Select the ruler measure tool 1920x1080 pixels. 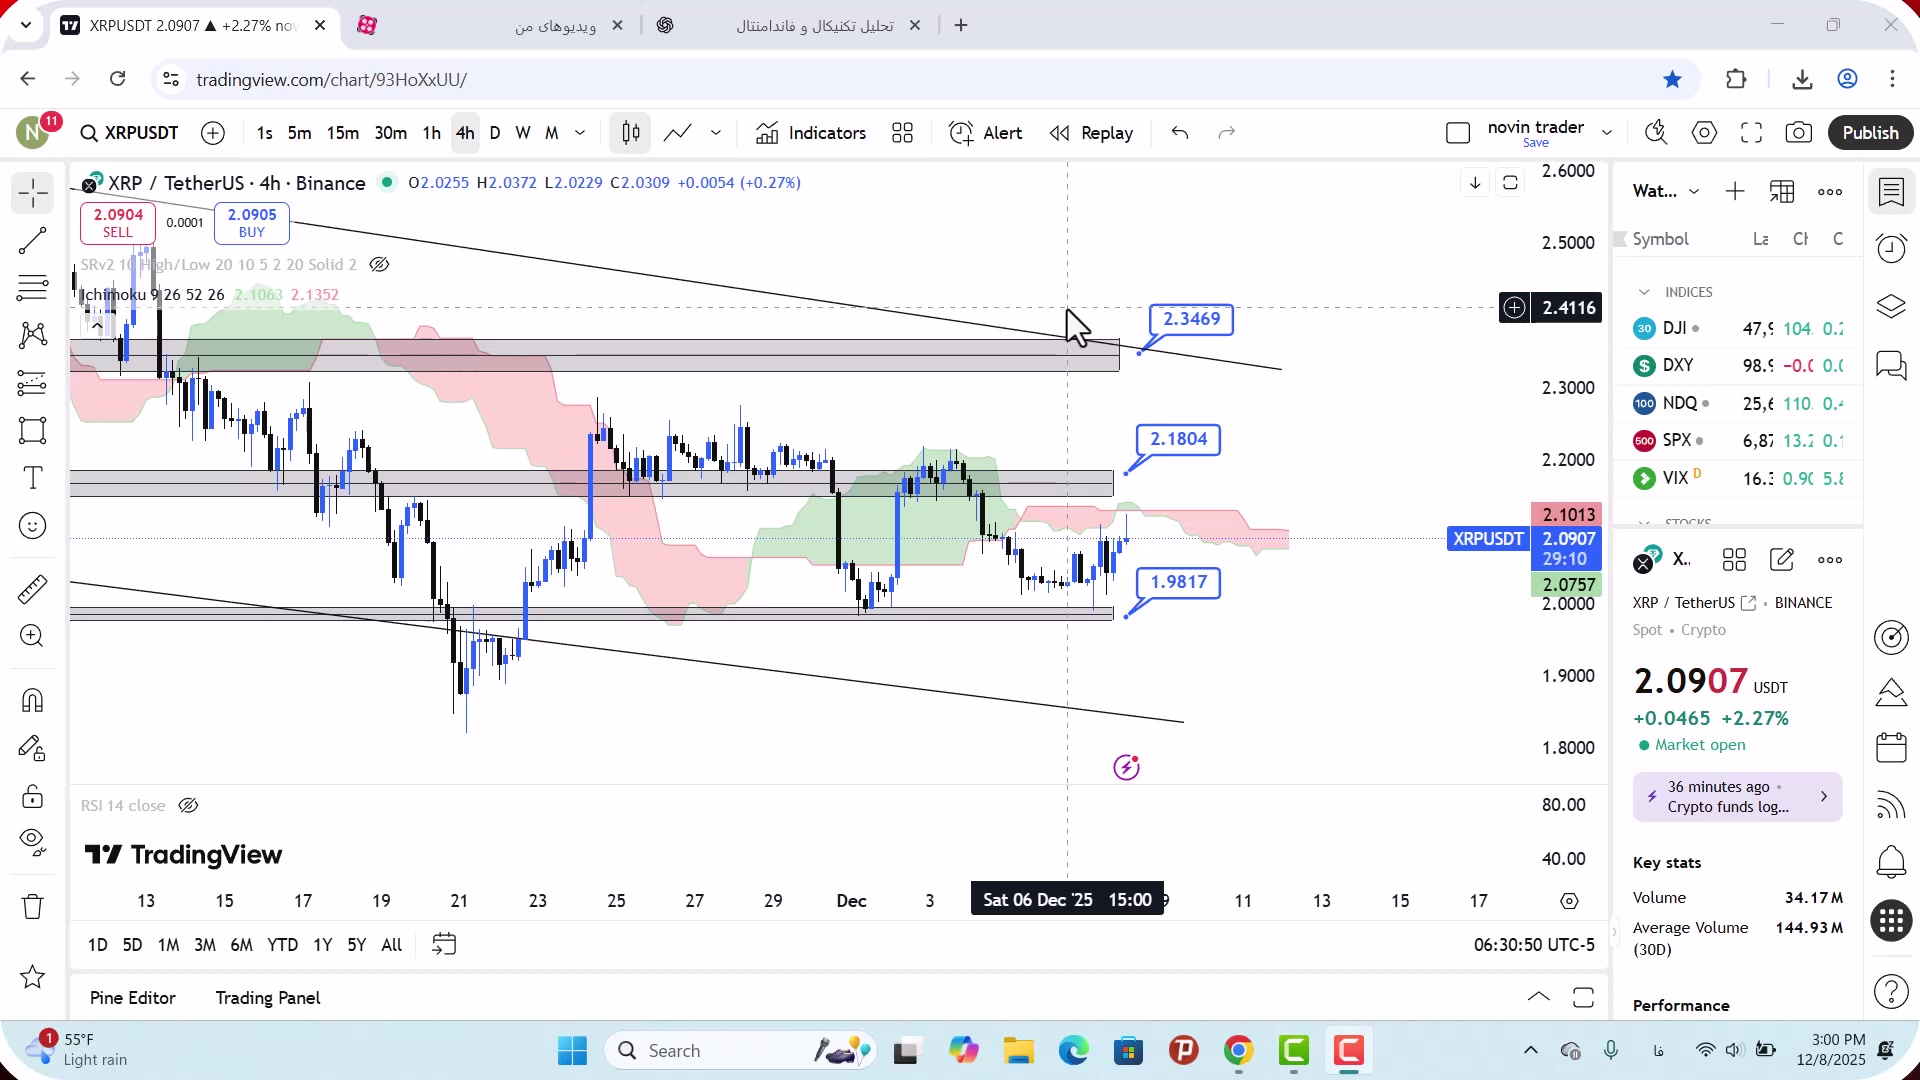(x=32, y=589)
